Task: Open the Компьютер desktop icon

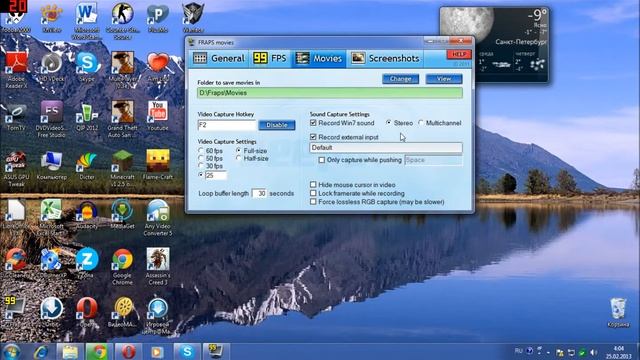Action: click(51, 165)
